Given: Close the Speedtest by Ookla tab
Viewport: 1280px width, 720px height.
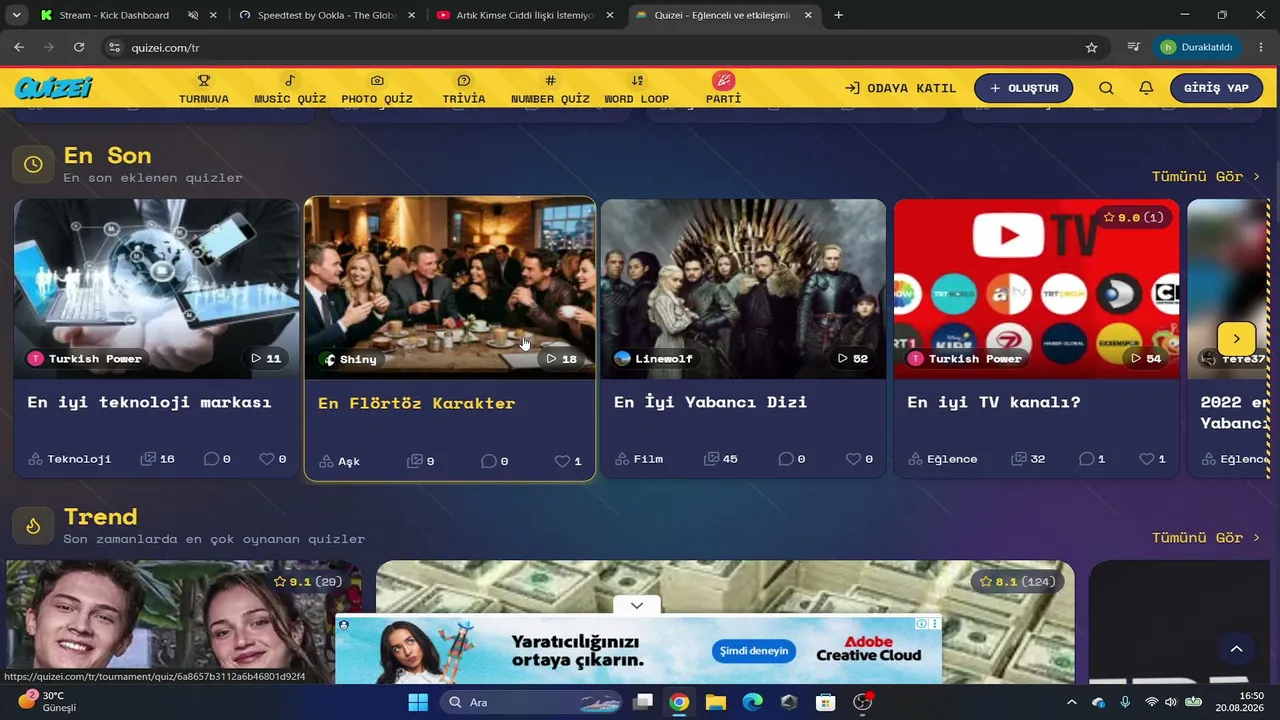Looking at the screenshot, I should (411, 15).
